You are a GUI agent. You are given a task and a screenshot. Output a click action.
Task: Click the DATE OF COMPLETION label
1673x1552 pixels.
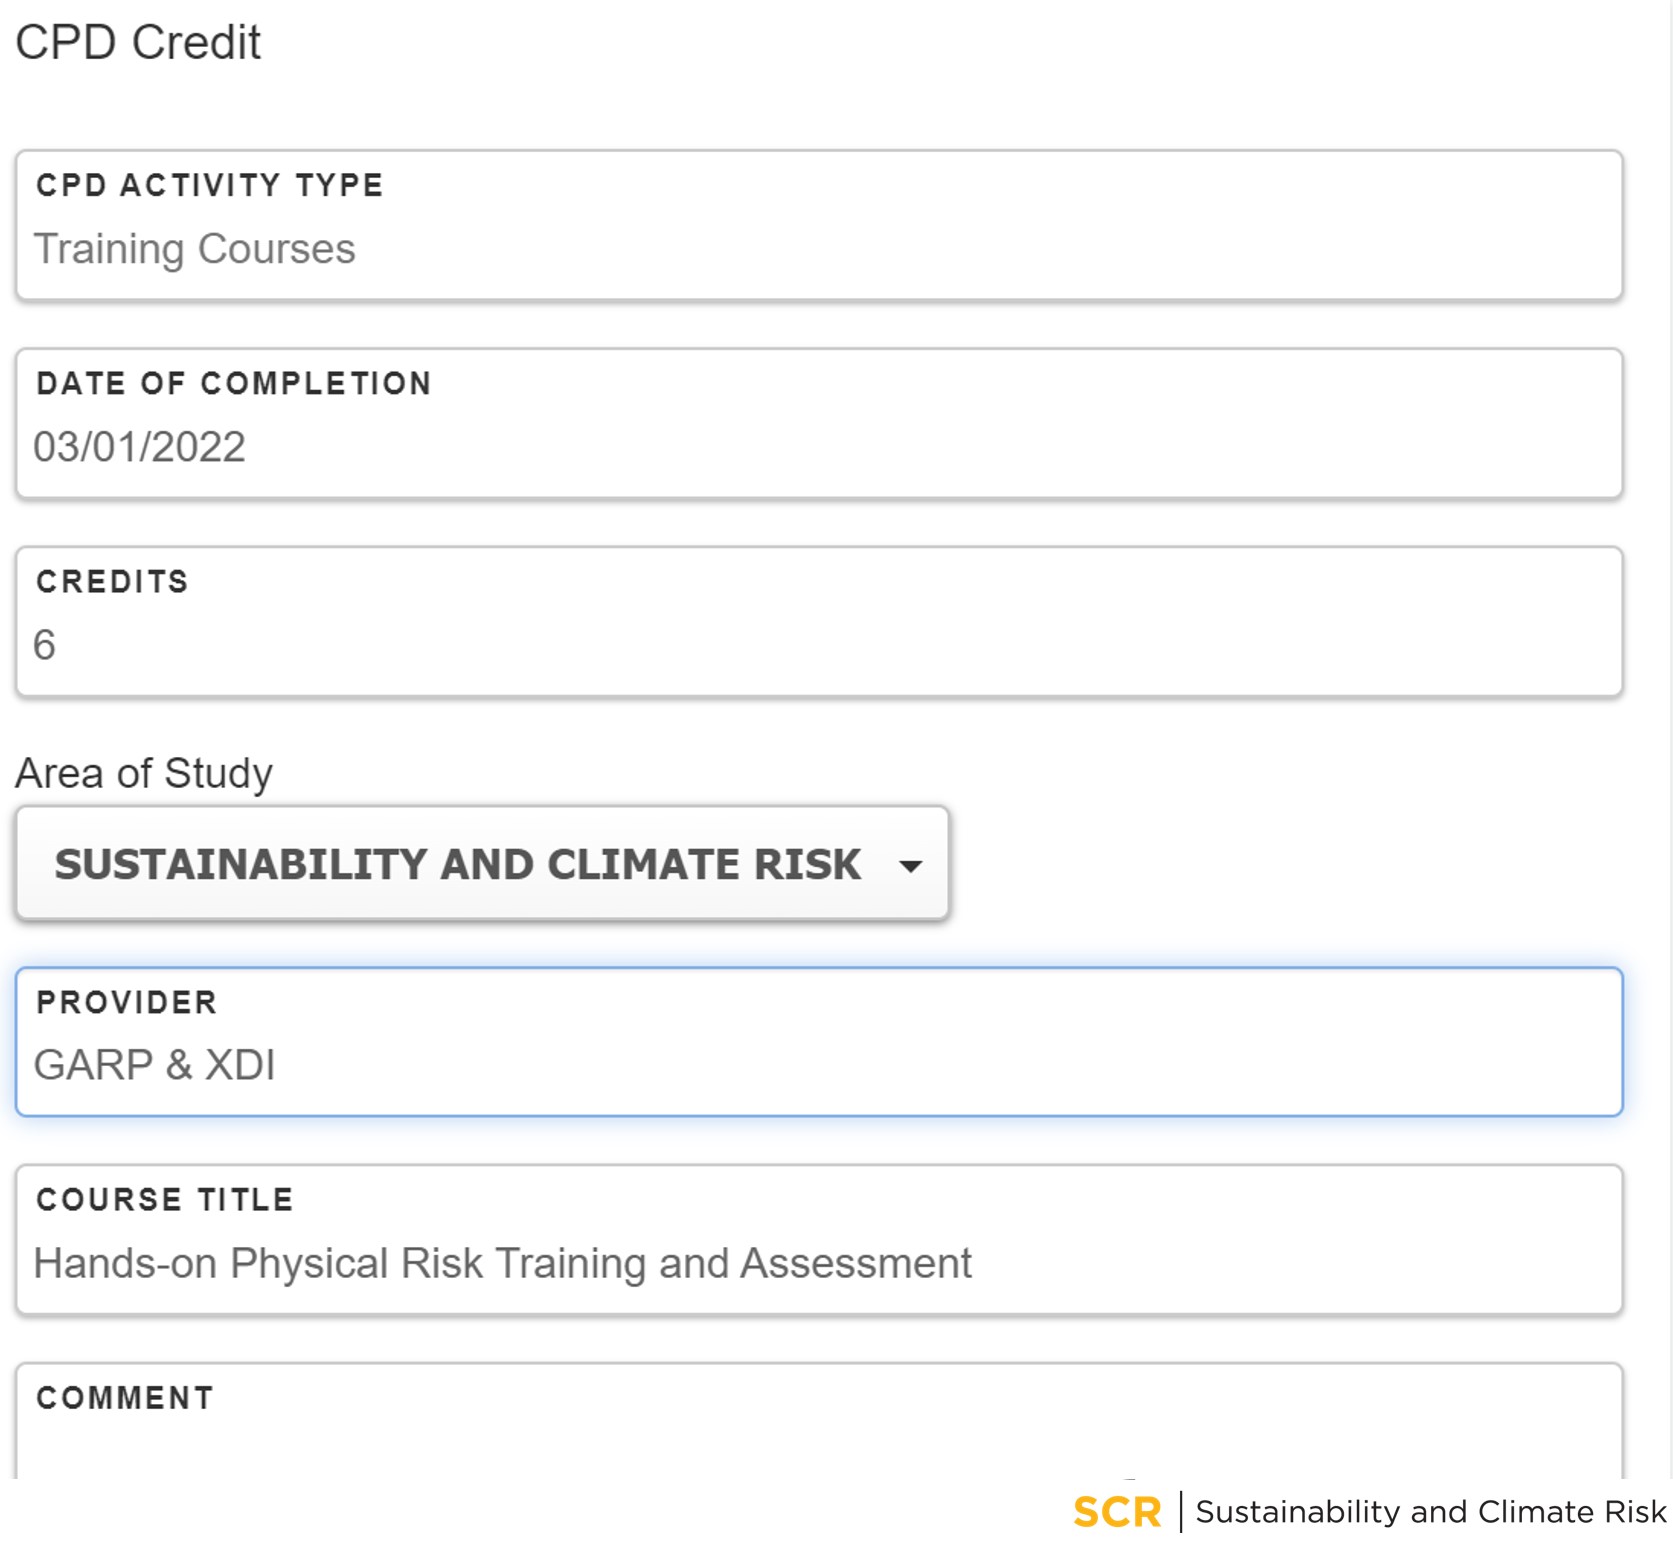(234, 384)
